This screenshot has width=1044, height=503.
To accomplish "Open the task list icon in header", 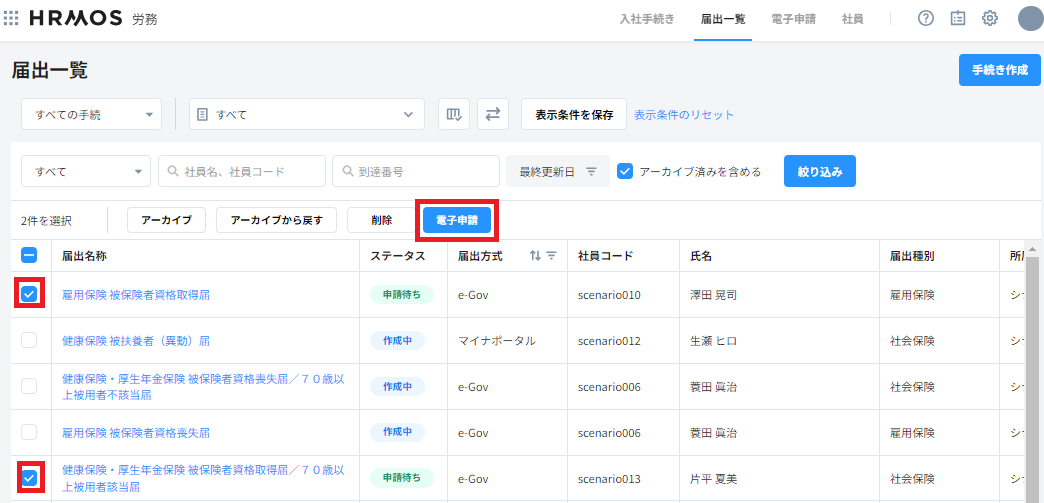I will coord(957,19).
